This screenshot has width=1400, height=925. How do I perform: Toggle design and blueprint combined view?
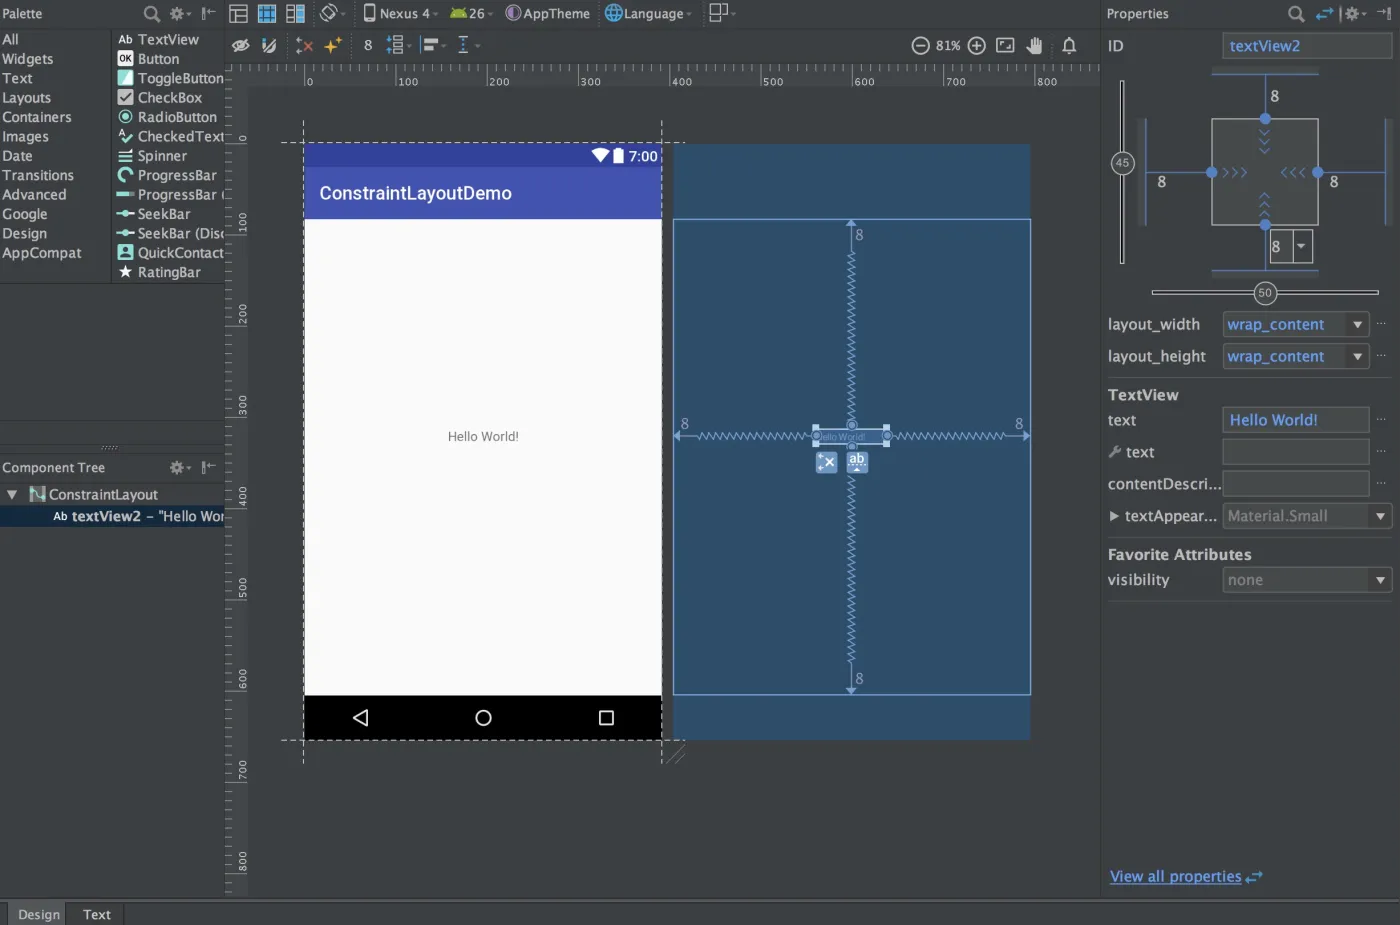pyautogui.click(x=295, y=14)
